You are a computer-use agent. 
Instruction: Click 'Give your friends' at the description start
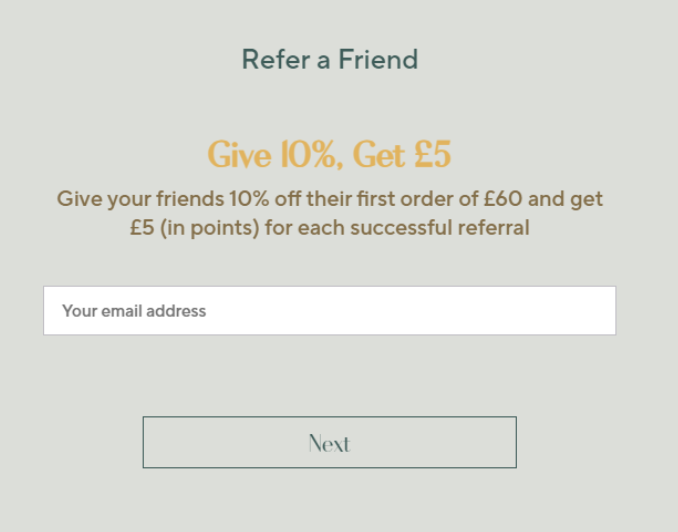pyautogui.click(x=140, y=199)
